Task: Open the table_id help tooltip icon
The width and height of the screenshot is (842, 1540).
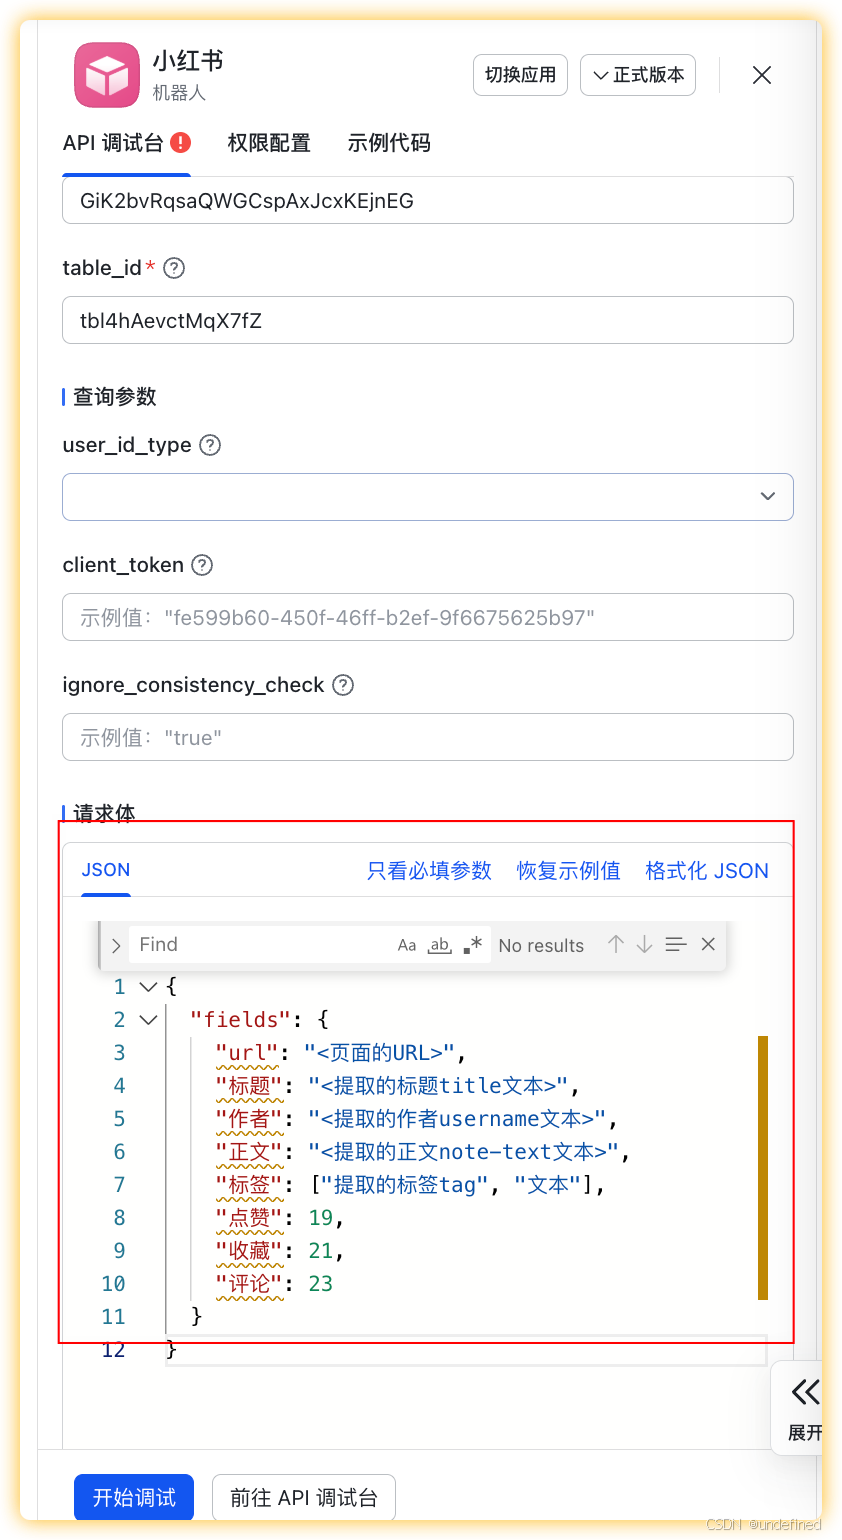Action: click(174, 268)
